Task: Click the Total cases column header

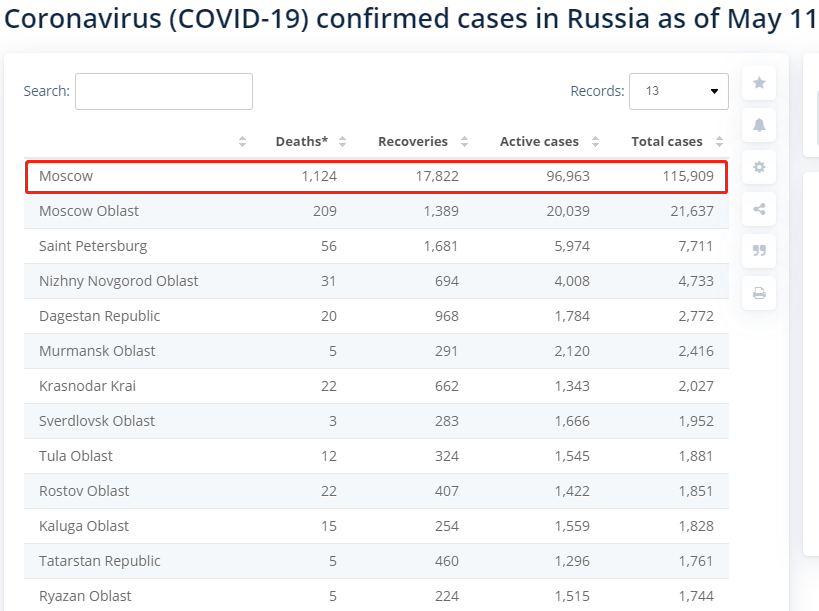Action: pyautogui.click(x=666, y=142)
